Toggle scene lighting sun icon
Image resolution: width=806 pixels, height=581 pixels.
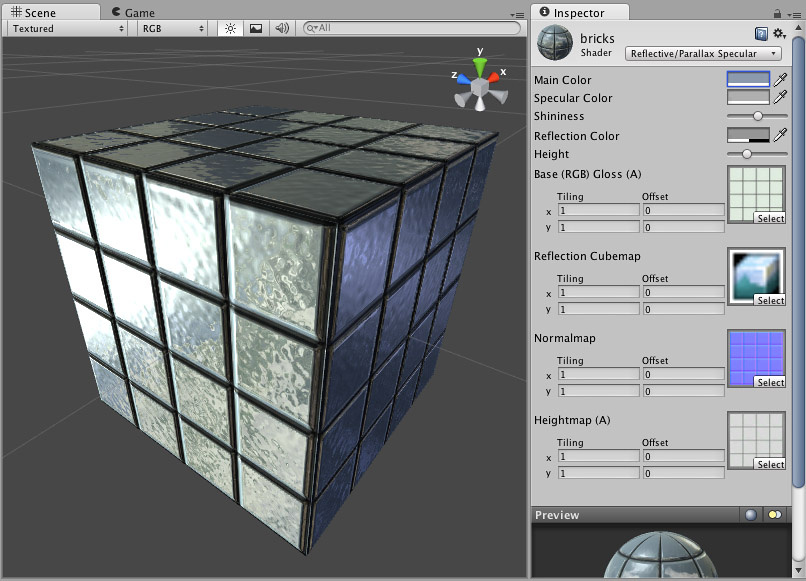coord(230,29)
